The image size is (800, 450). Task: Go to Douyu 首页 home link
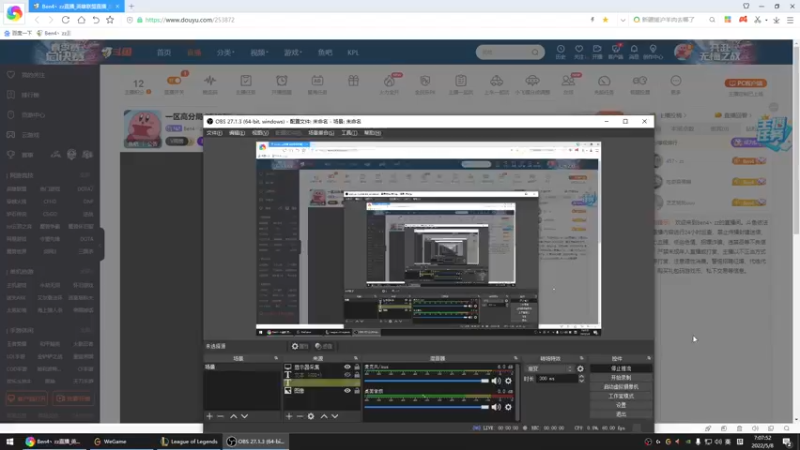tap(164, 53)
